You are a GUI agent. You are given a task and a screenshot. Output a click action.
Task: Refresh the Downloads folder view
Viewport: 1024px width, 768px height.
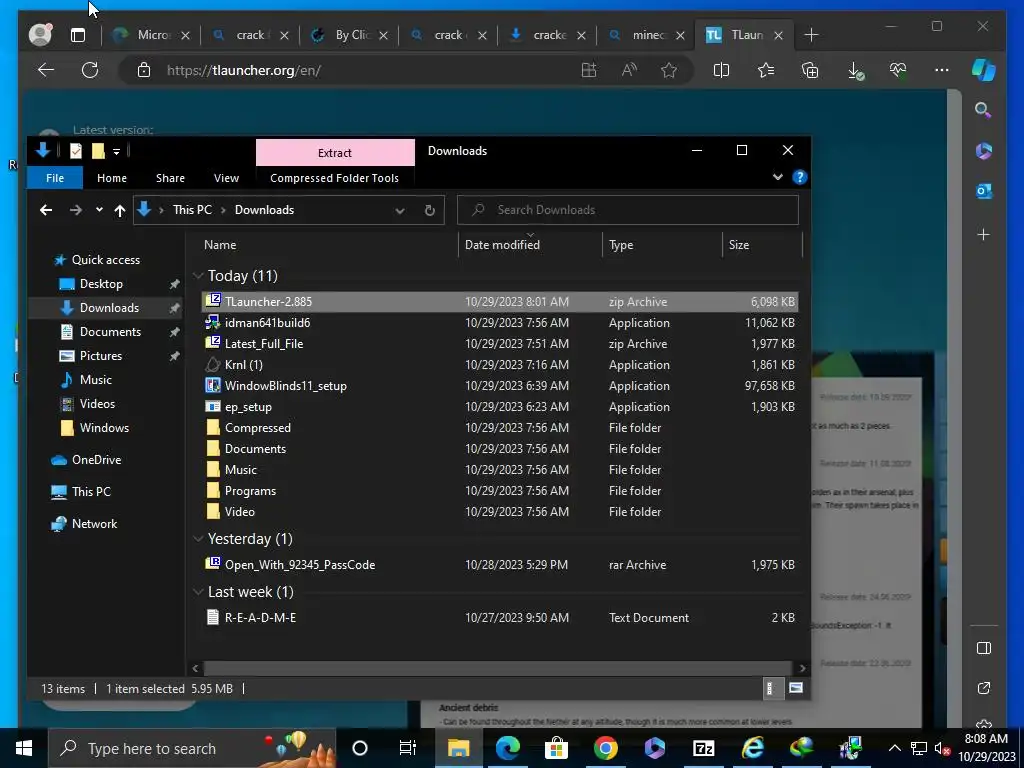[430, 210]
